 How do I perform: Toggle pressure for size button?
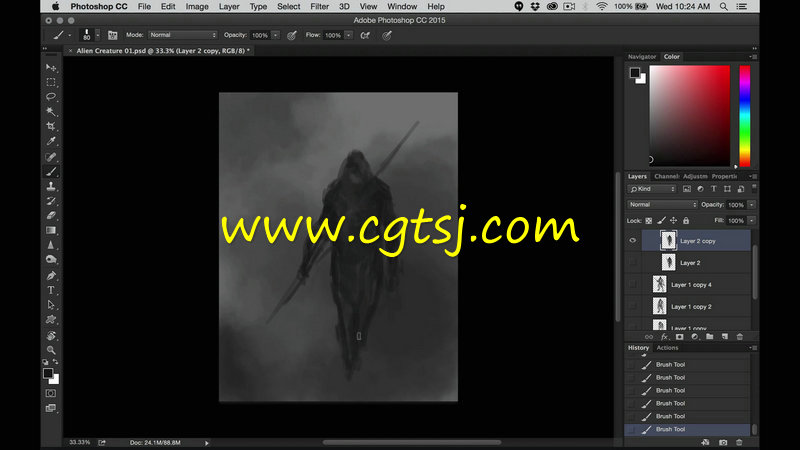(x=387, y=35)
